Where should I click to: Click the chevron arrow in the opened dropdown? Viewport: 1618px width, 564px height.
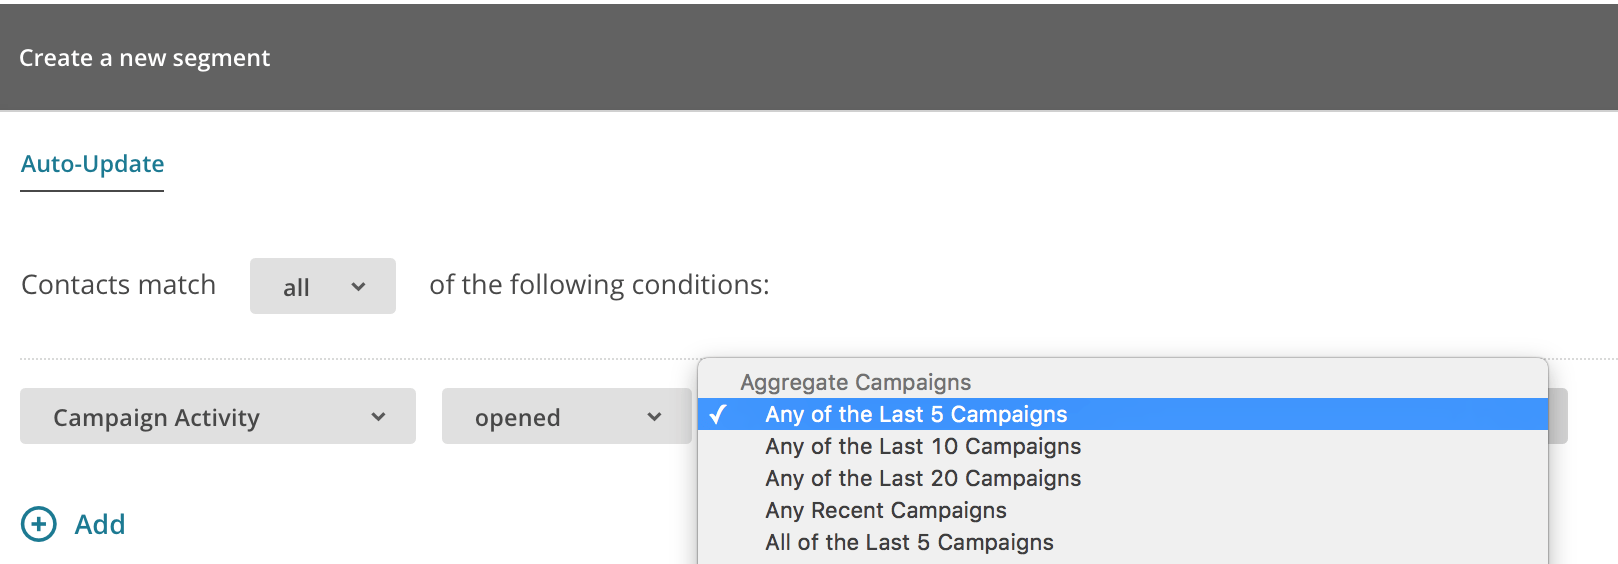[x=654, y=417]
